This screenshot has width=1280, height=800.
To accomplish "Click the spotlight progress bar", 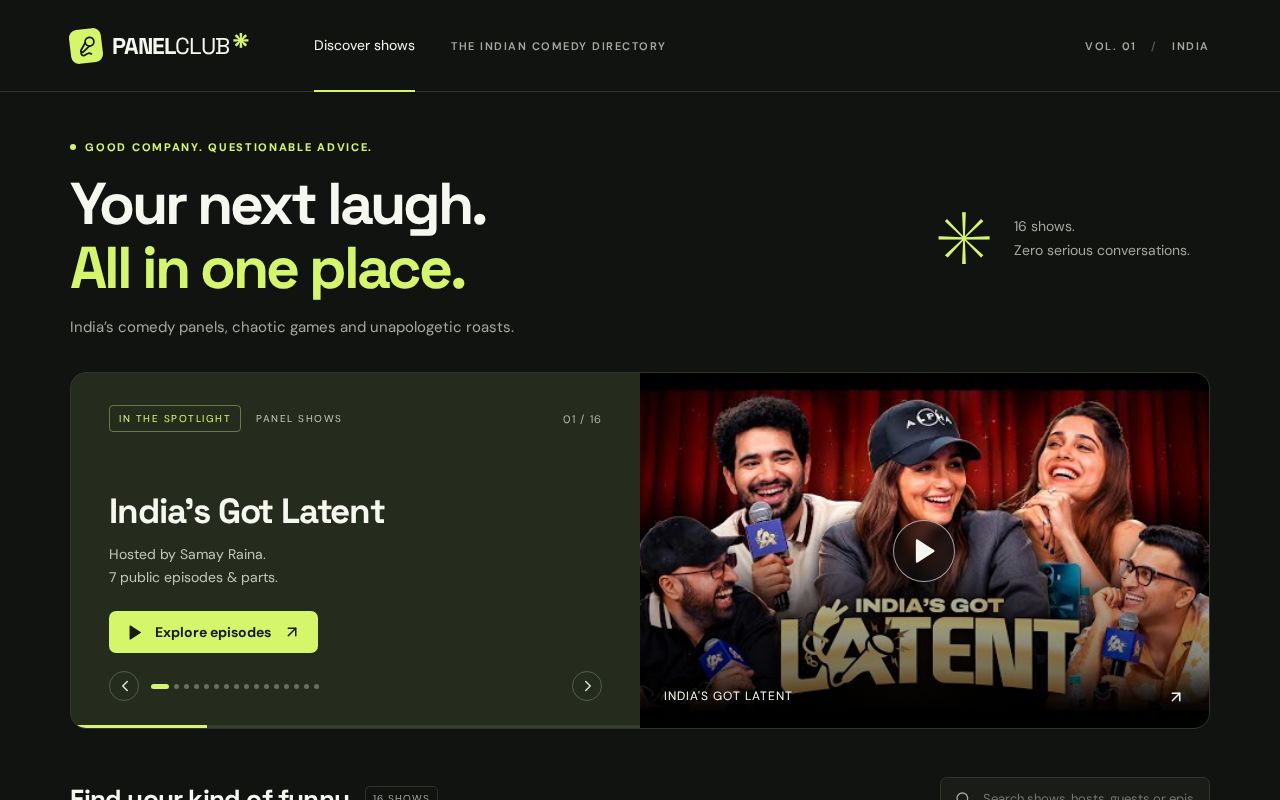I will click(x=355, y=726).
